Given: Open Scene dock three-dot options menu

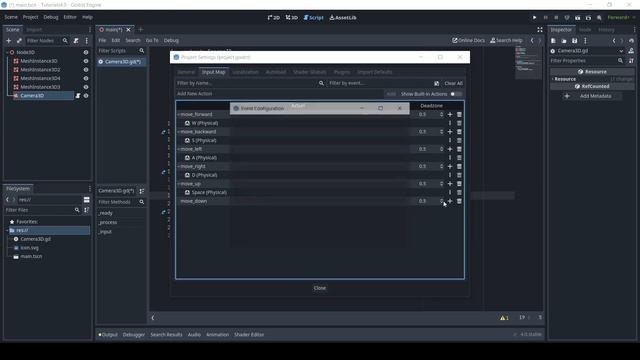Looking at the screenshot, I should 87,41.
